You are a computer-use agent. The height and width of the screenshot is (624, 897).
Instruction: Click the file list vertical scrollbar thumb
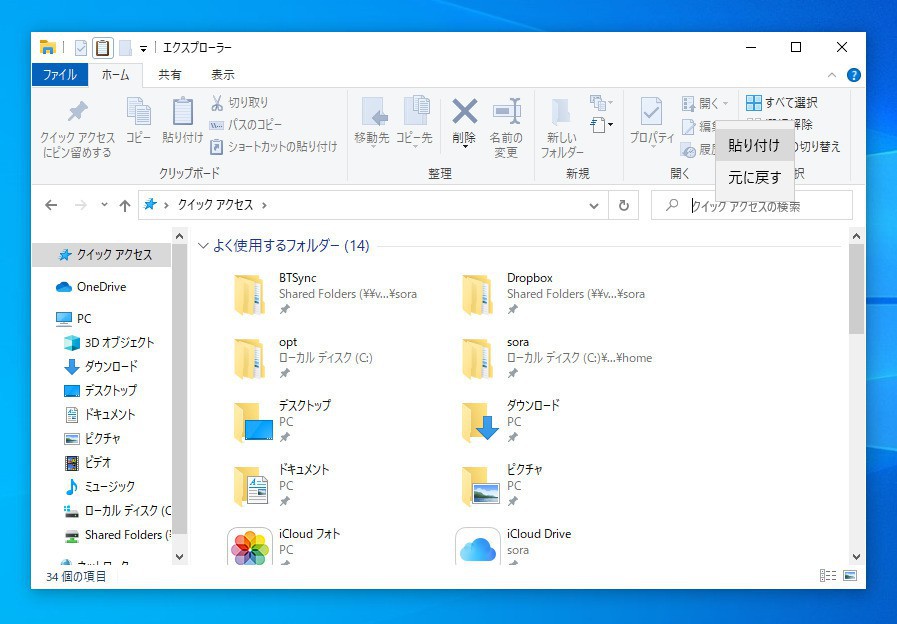[x=856, y=289]
